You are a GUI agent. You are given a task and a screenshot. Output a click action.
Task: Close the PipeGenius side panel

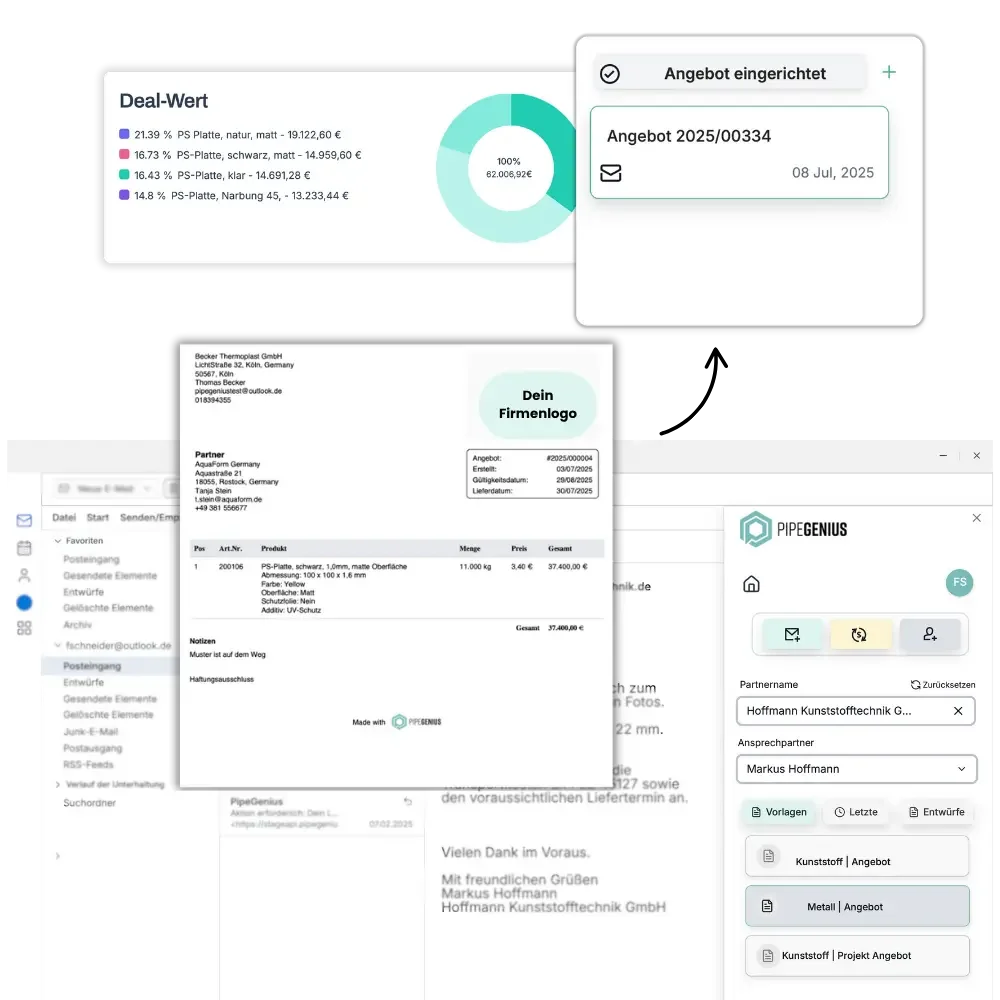pyautogui.click(x=976, y=518)
